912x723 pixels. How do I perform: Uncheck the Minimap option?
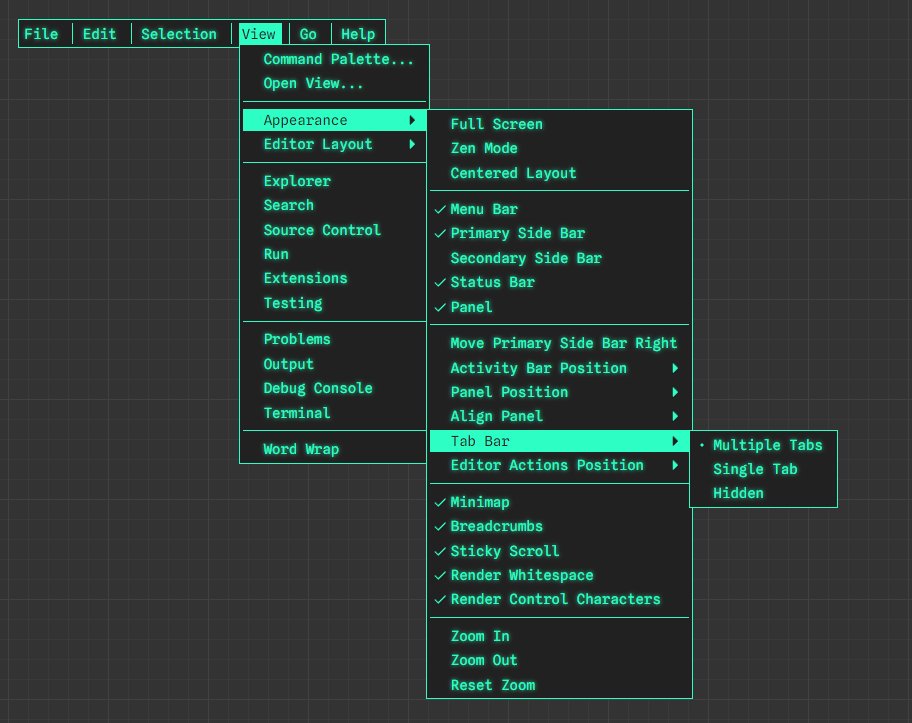pos(560,502)
